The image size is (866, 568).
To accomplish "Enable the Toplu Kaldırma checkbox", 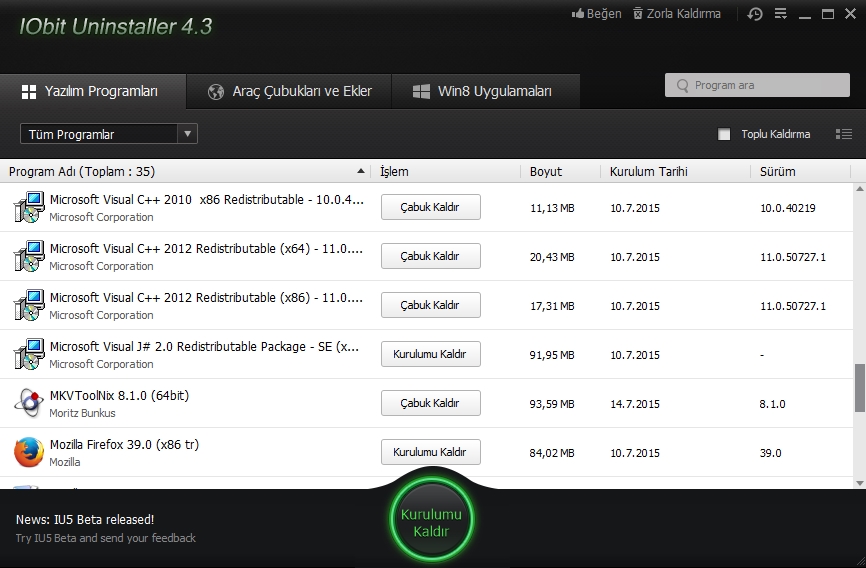I will 725,134.
